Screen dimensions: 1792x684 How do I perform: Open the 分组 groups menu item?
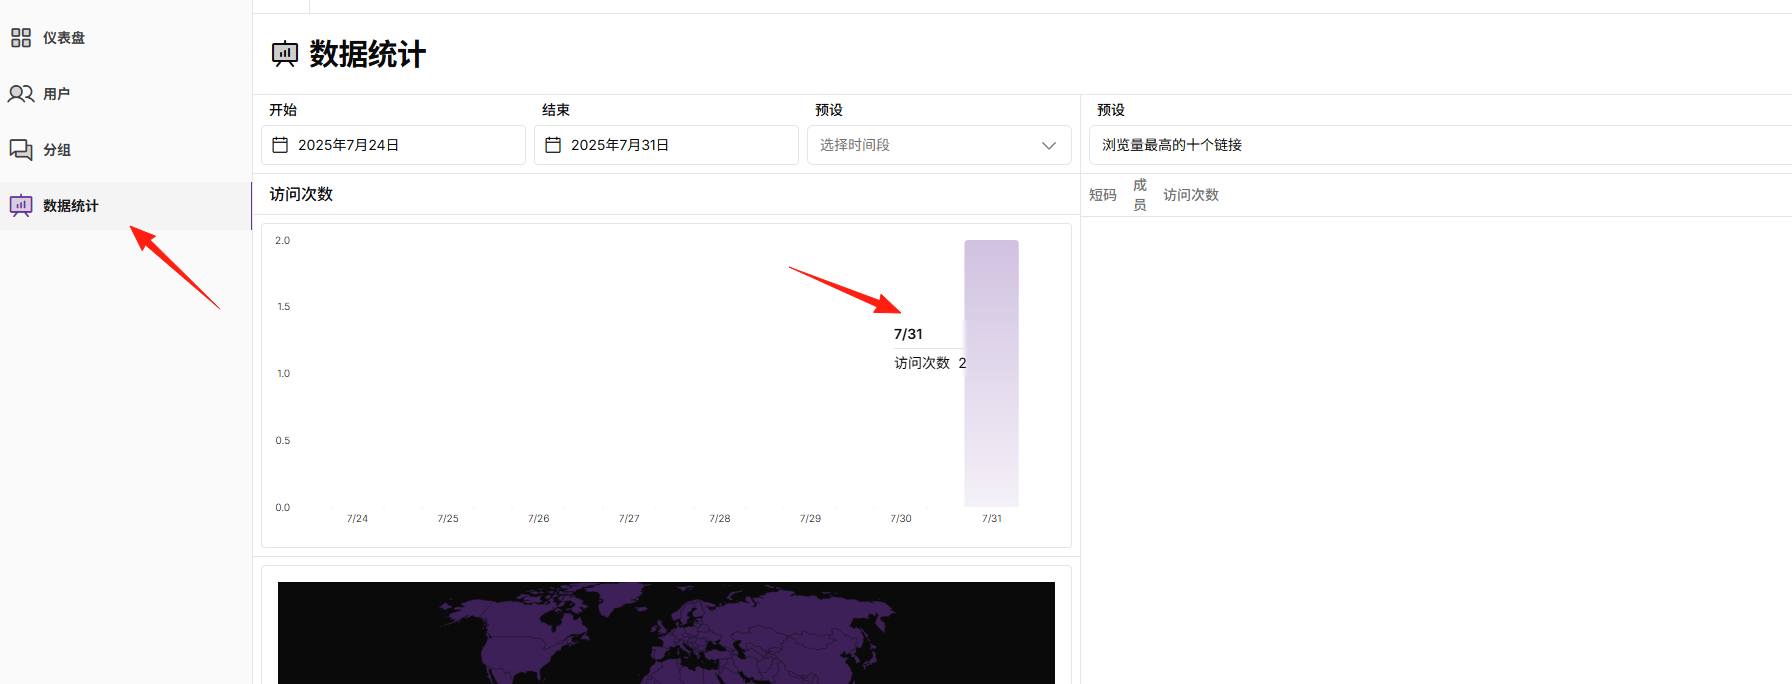(x=125, y=150)
